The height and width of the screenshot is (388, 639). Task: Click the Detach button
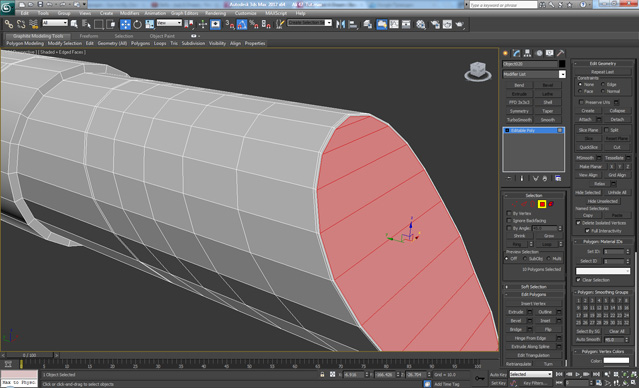pos(617,119)
